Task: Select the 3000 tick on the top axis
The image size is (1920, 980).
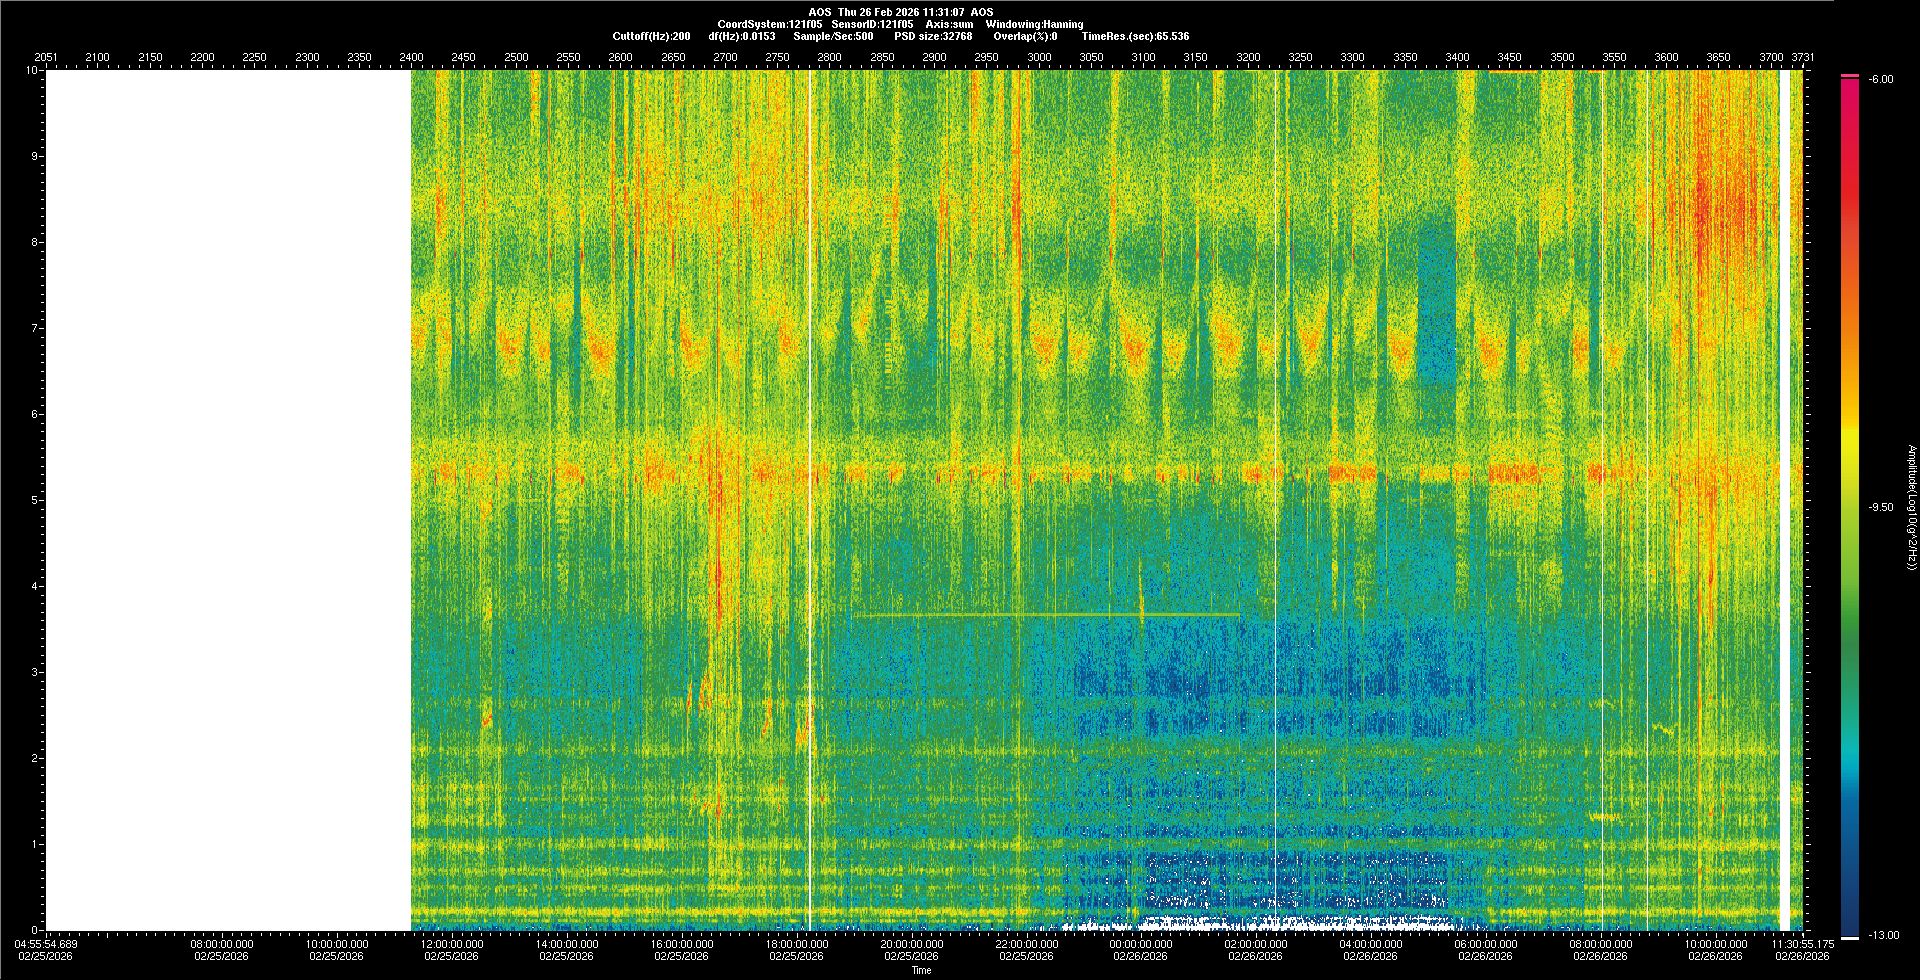Action: (1039, 57)
